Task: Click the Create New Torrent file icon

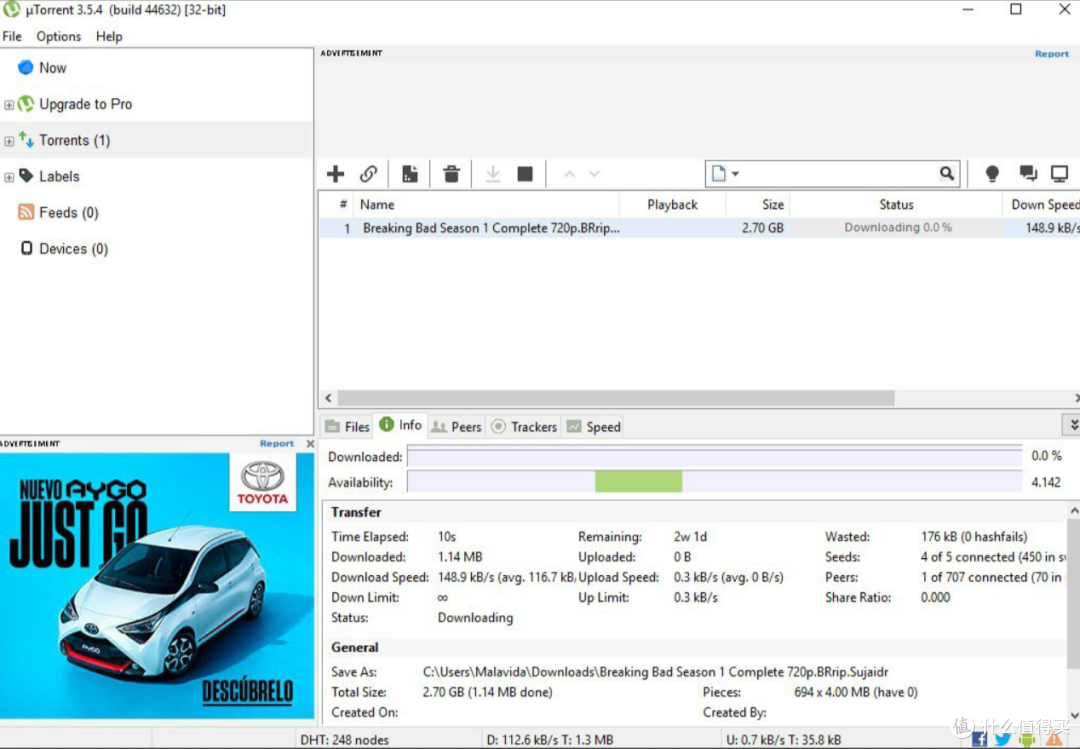Action: click(410, 174)
